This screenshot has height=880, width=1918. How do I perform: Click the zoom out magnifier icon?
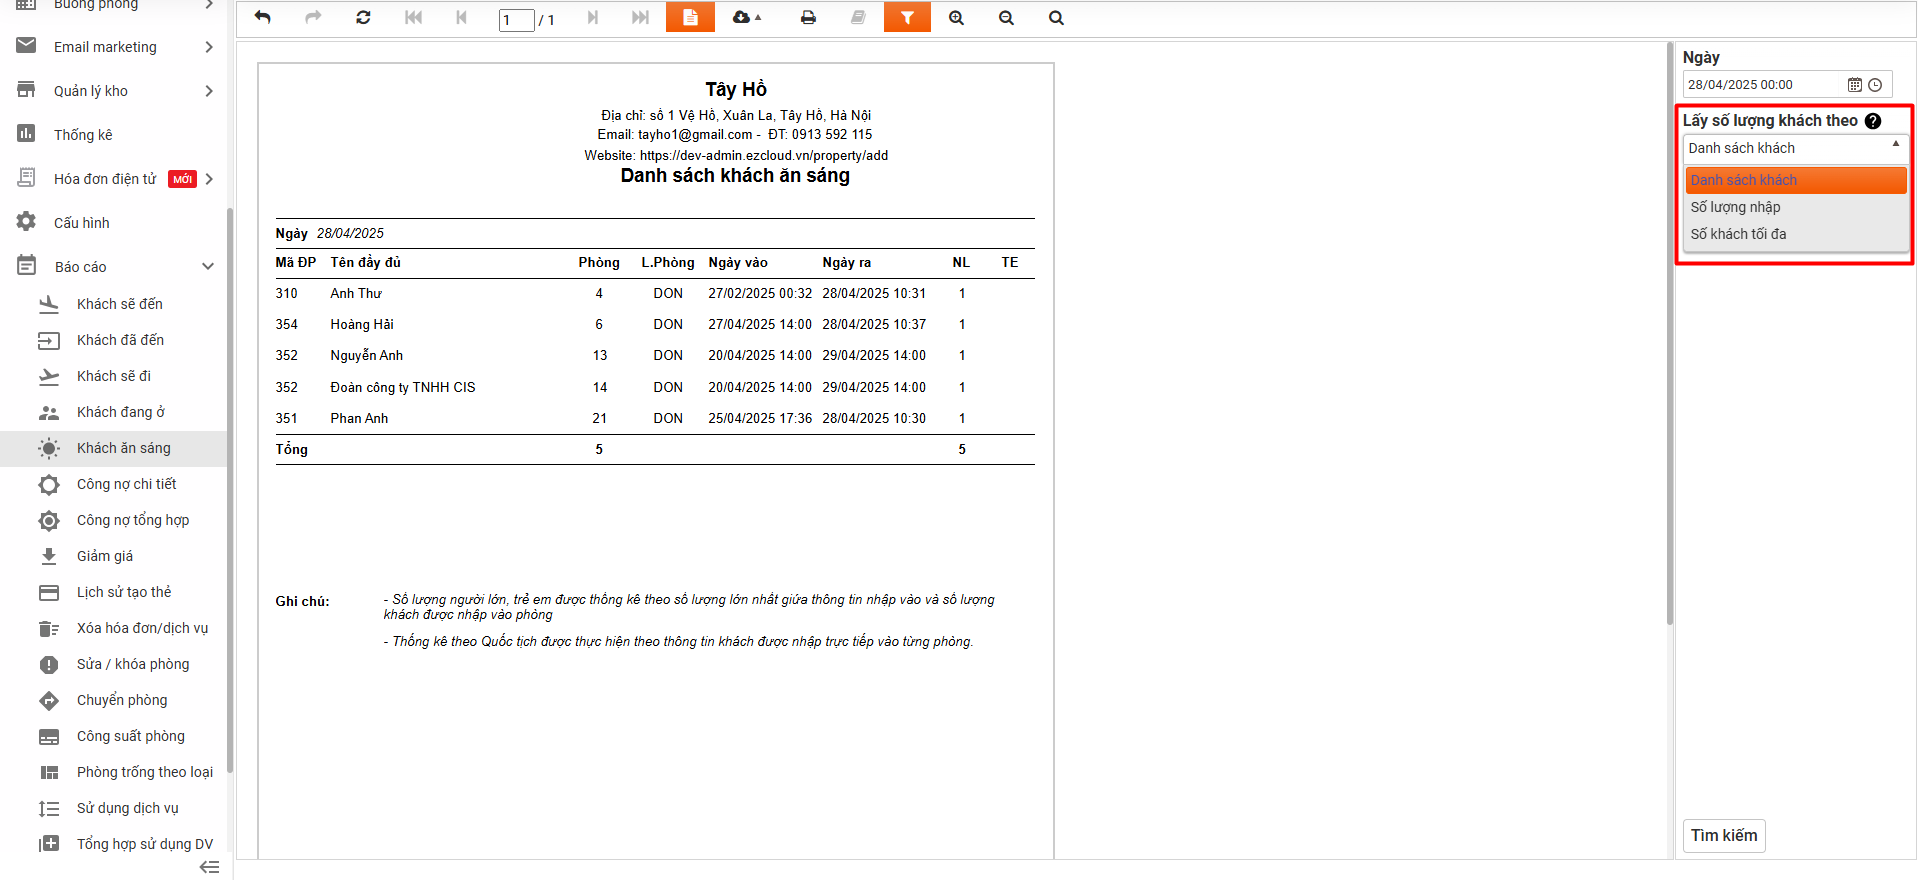(1006, 18)
